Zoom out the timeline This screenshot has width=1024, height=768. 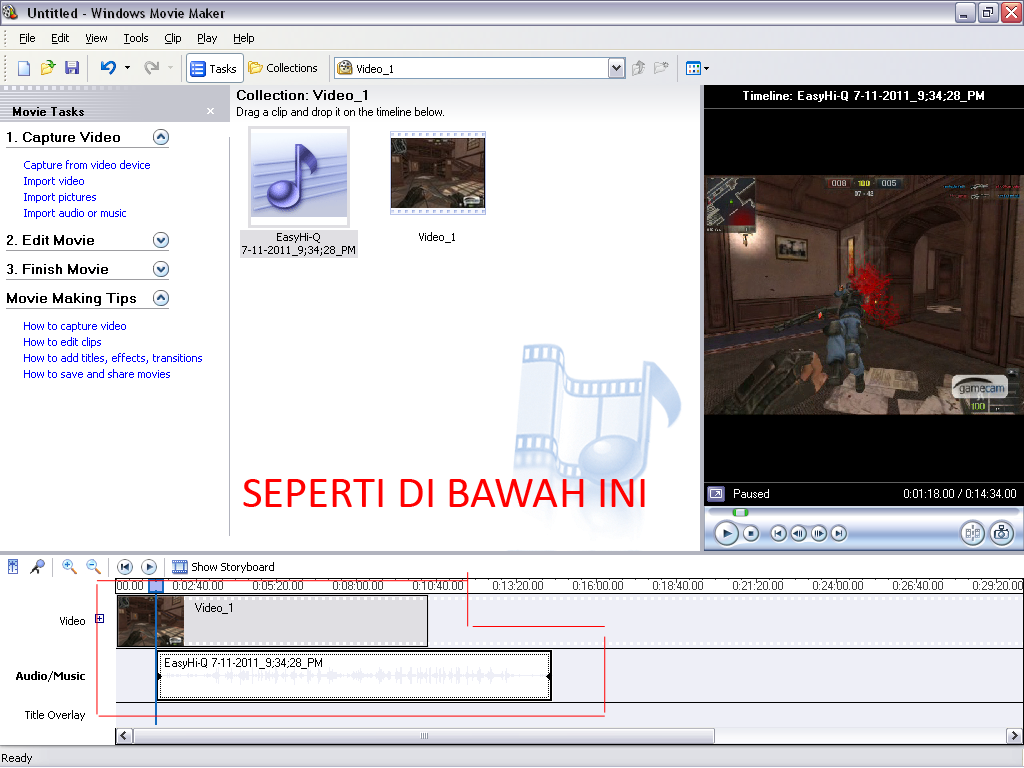93,566
